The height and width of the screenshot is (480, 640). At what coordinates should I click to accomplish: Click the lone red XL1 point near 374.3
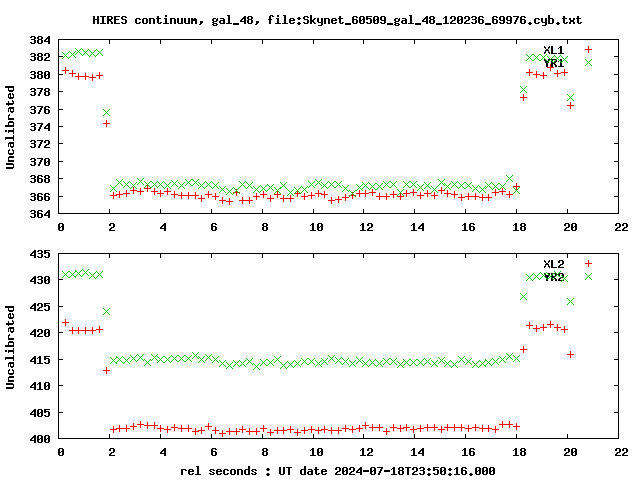(107, 123)
